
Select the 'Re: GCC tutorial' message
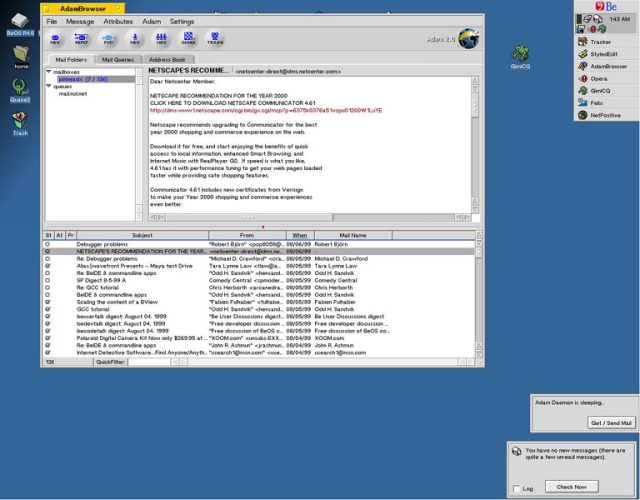coord(259,288)
